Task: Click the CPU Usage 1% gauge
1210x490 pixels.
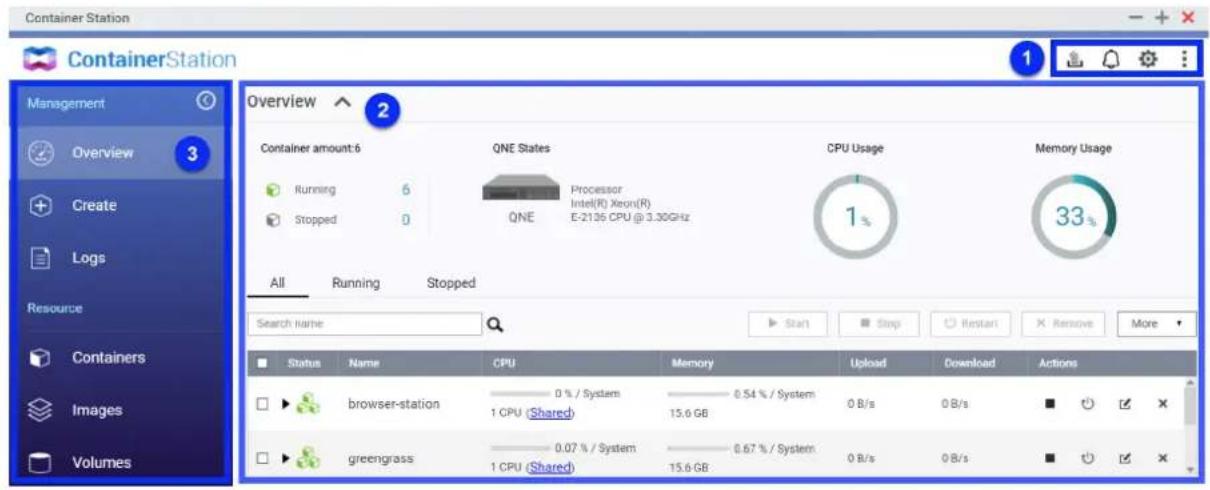Action: coord(854,219)
